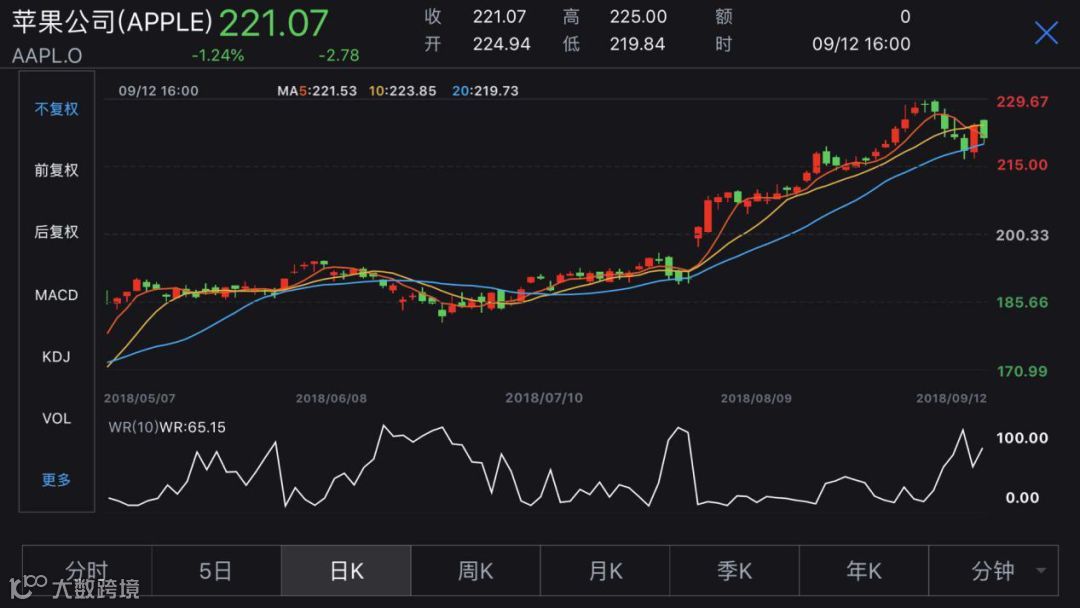Click the last green candlestick on chart

click(984, 129)
